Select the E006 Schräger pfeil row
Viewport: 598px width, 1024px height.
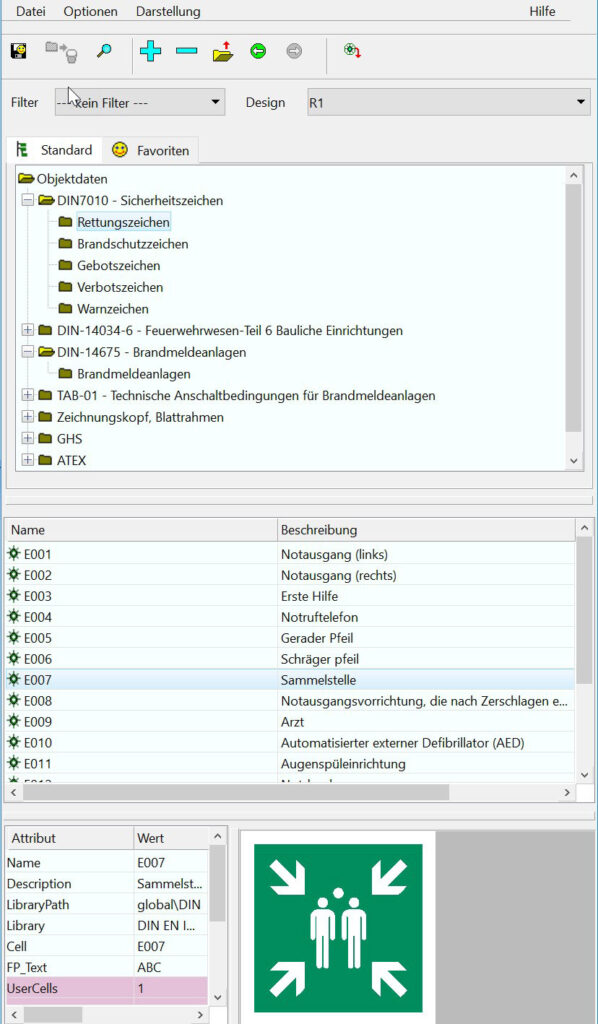tap(290, 659)
